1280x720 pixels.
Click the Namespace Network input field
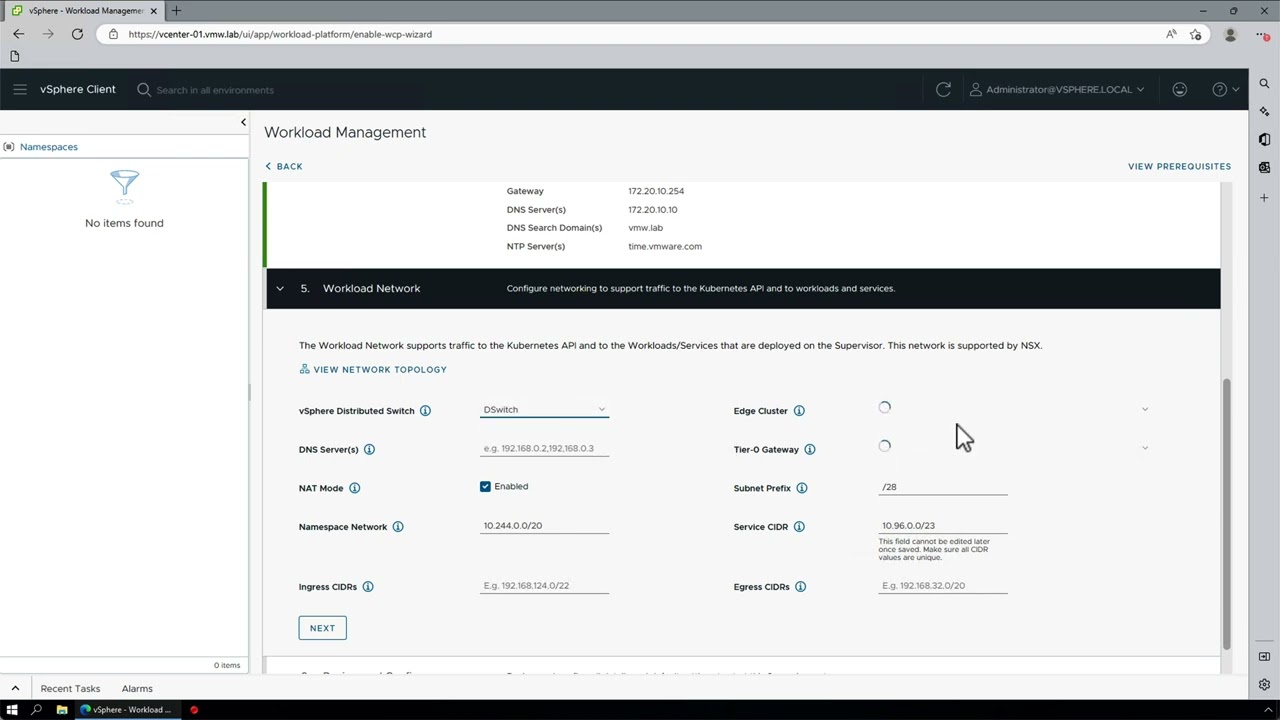[x=544, y=525]
